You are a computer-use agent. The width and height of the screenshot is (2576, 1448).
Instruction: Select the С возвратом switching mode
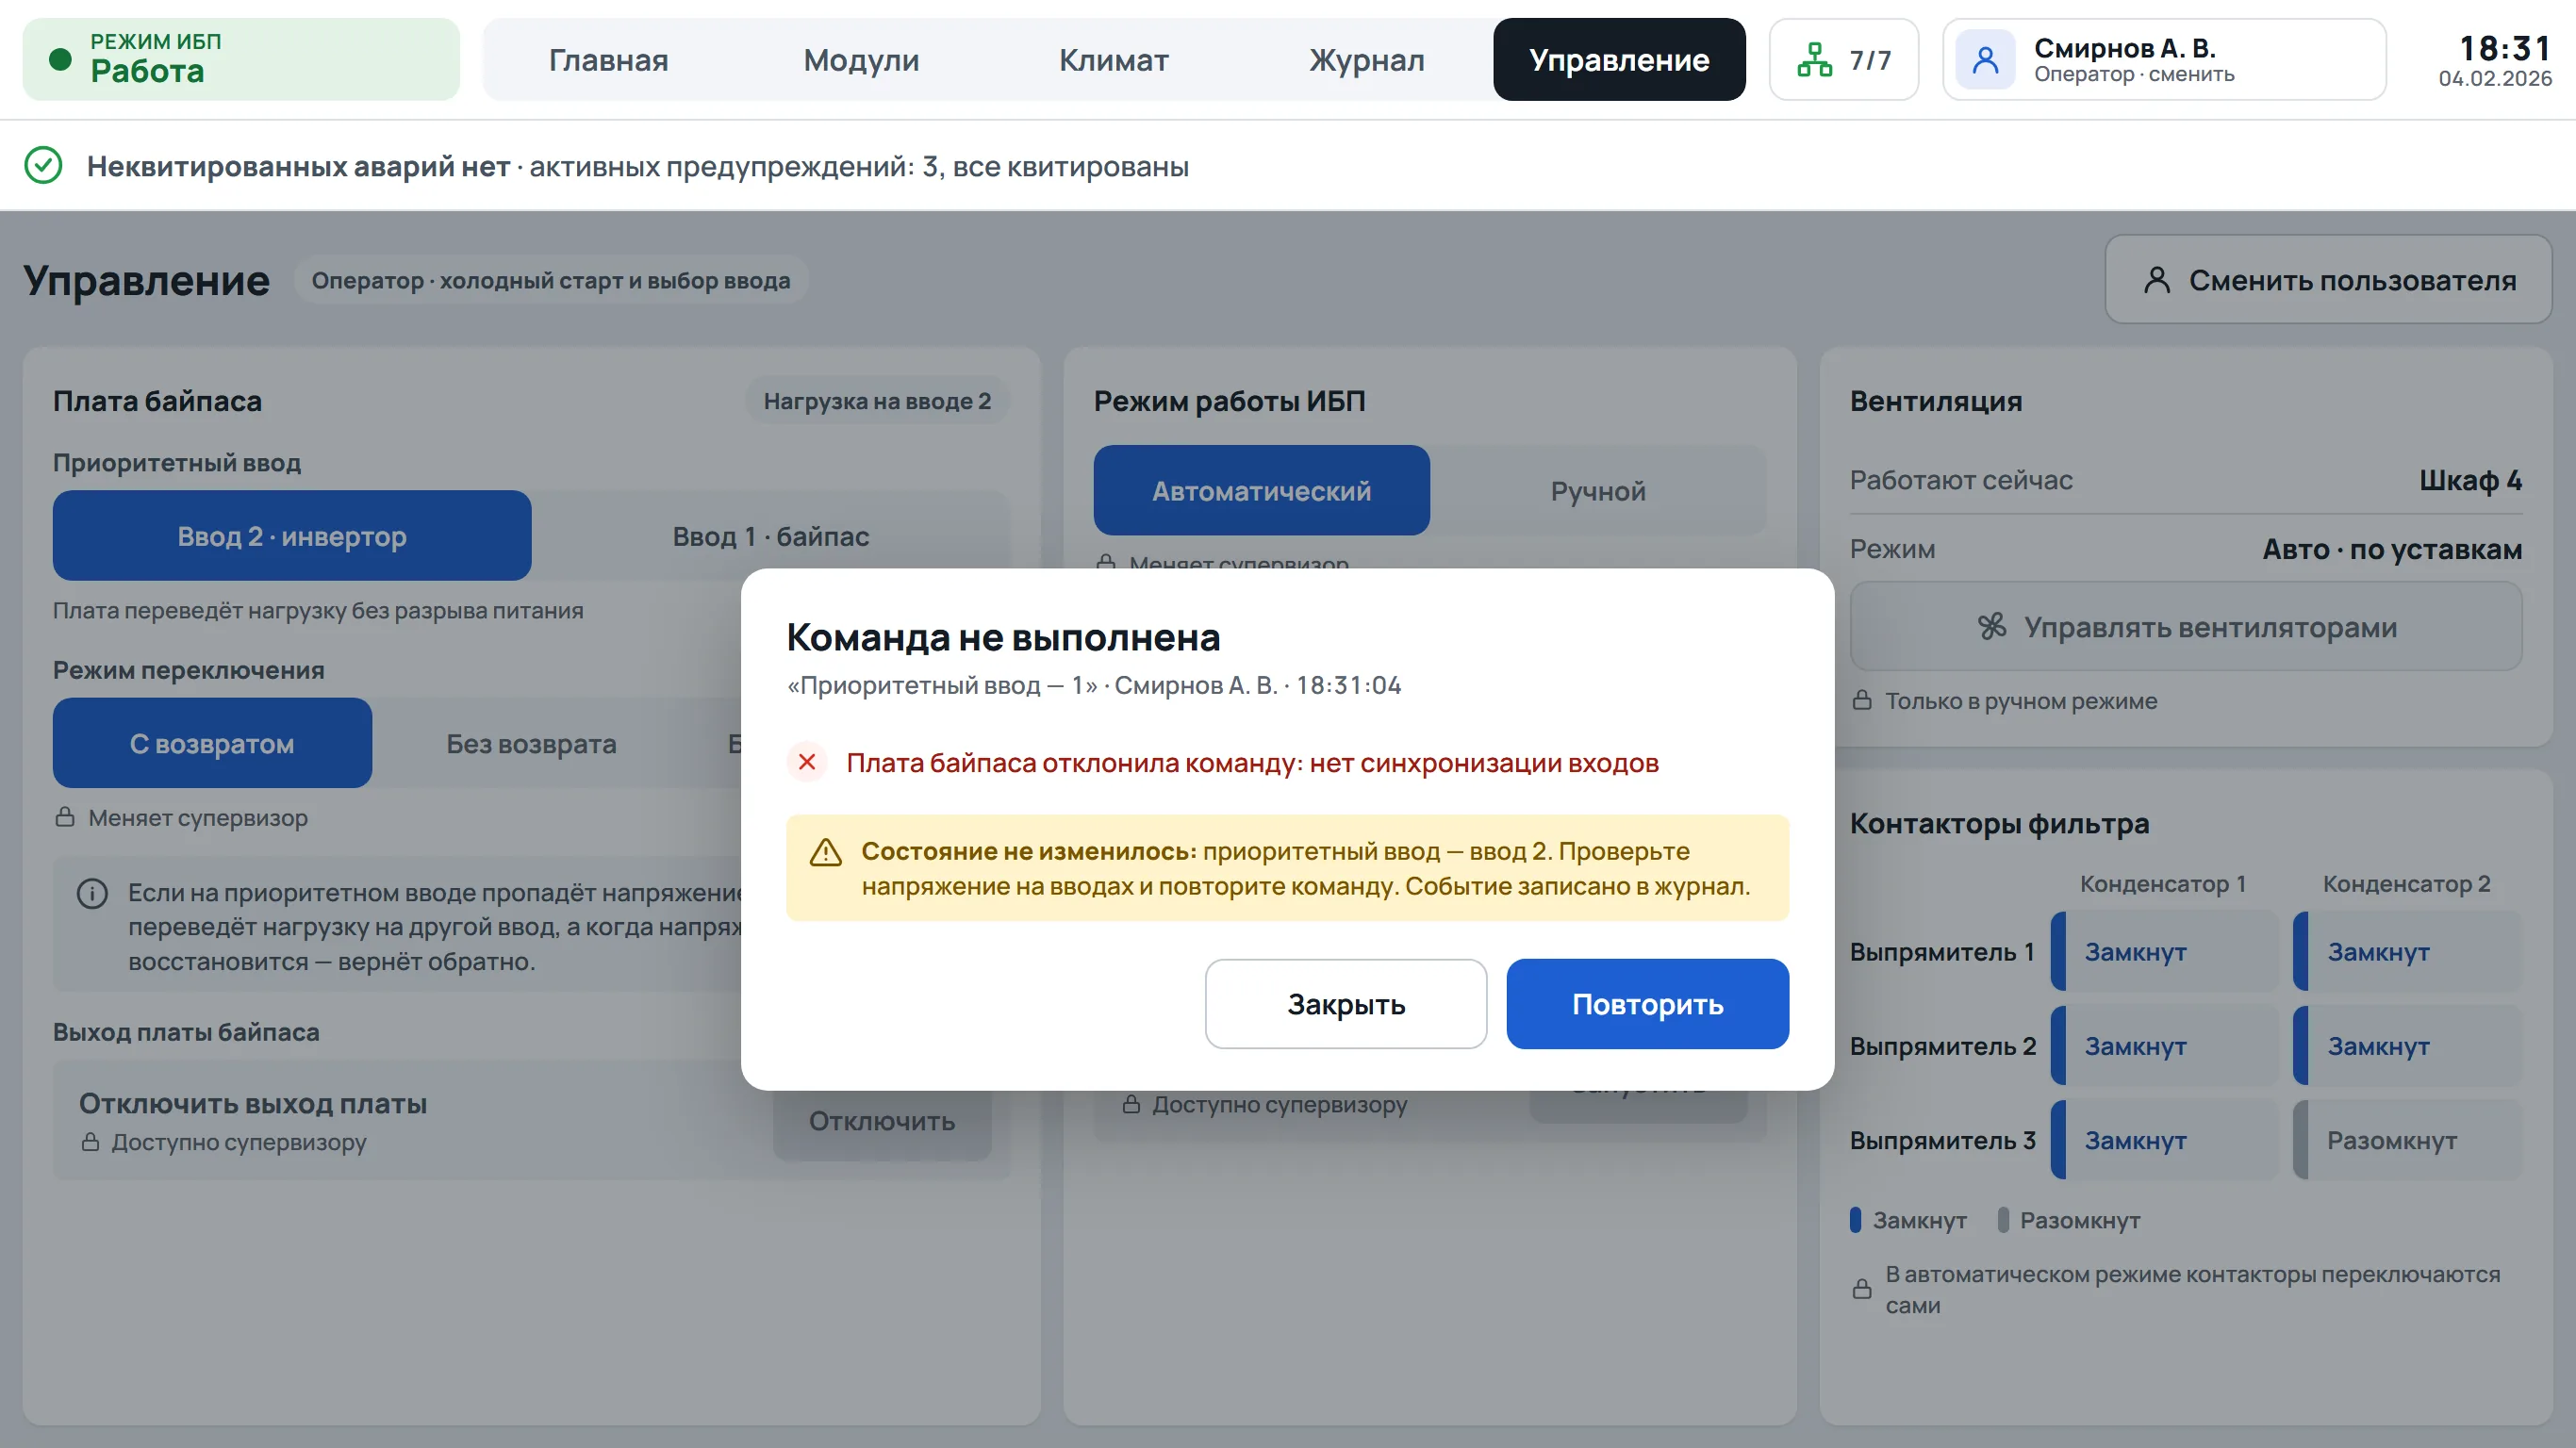(x=212, y=743)
